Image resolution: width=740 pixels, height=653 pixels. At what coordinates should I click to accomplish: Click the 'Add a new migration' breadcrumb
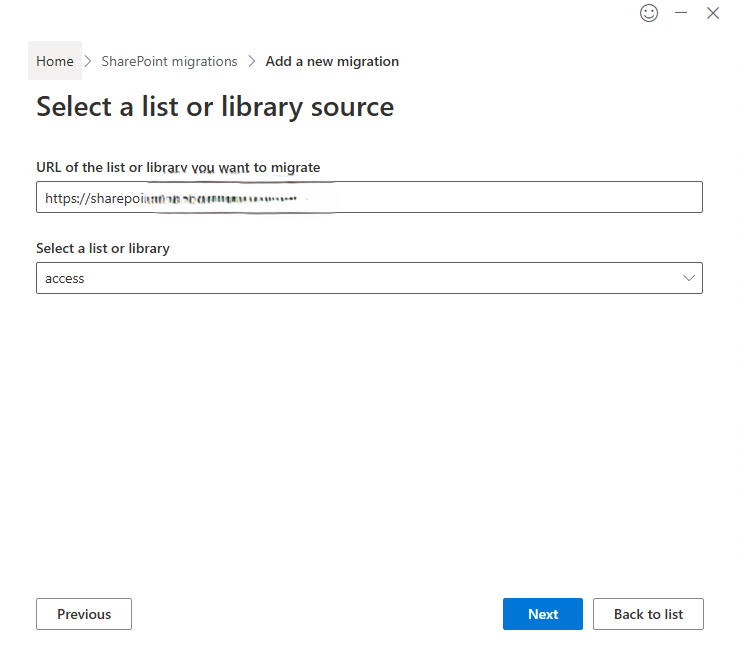(332, 61)
